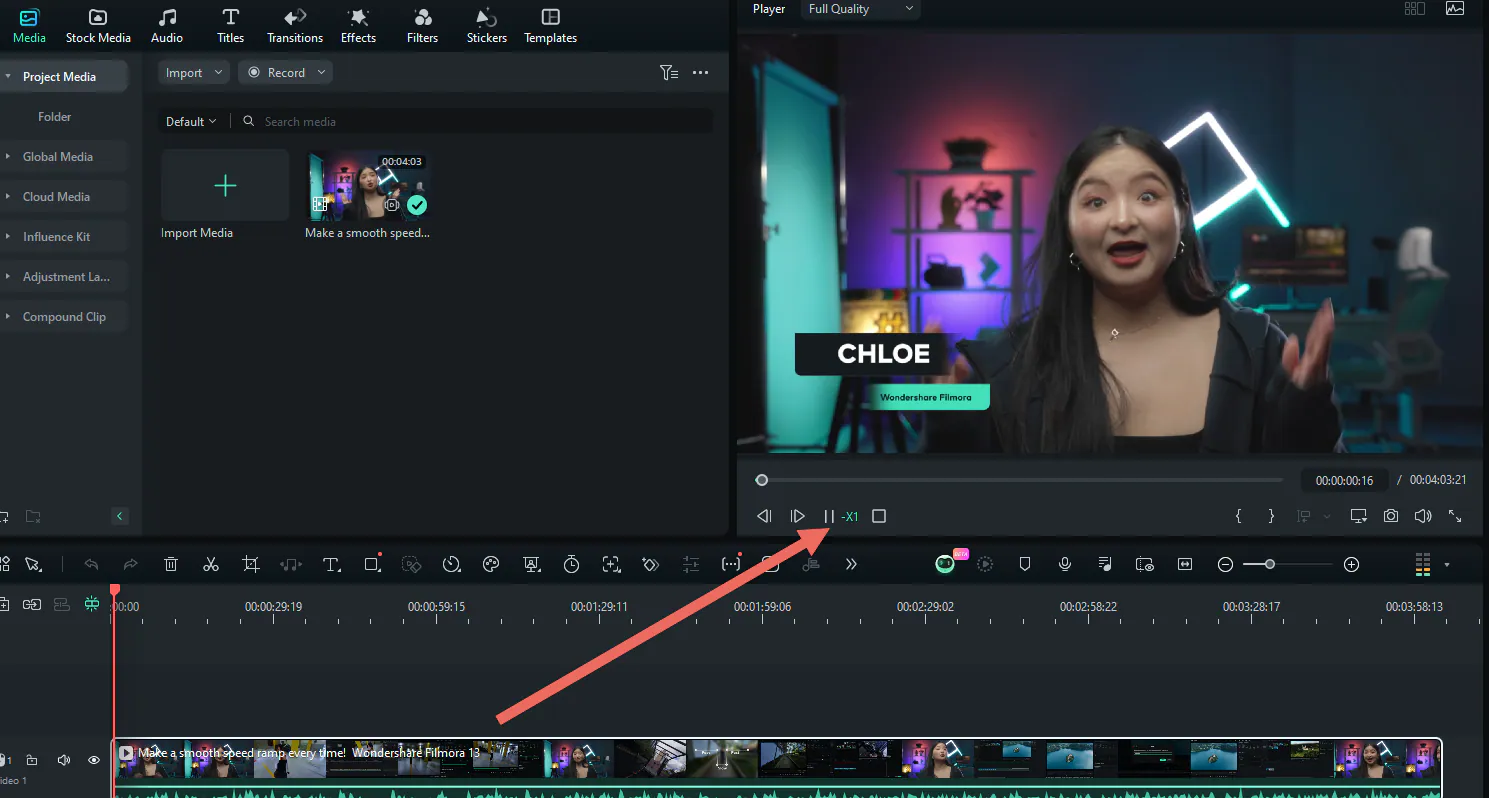Viewport: 1489px width, 798px height.
Task: Open the media panel more options menu
Action: click(700, 72)
